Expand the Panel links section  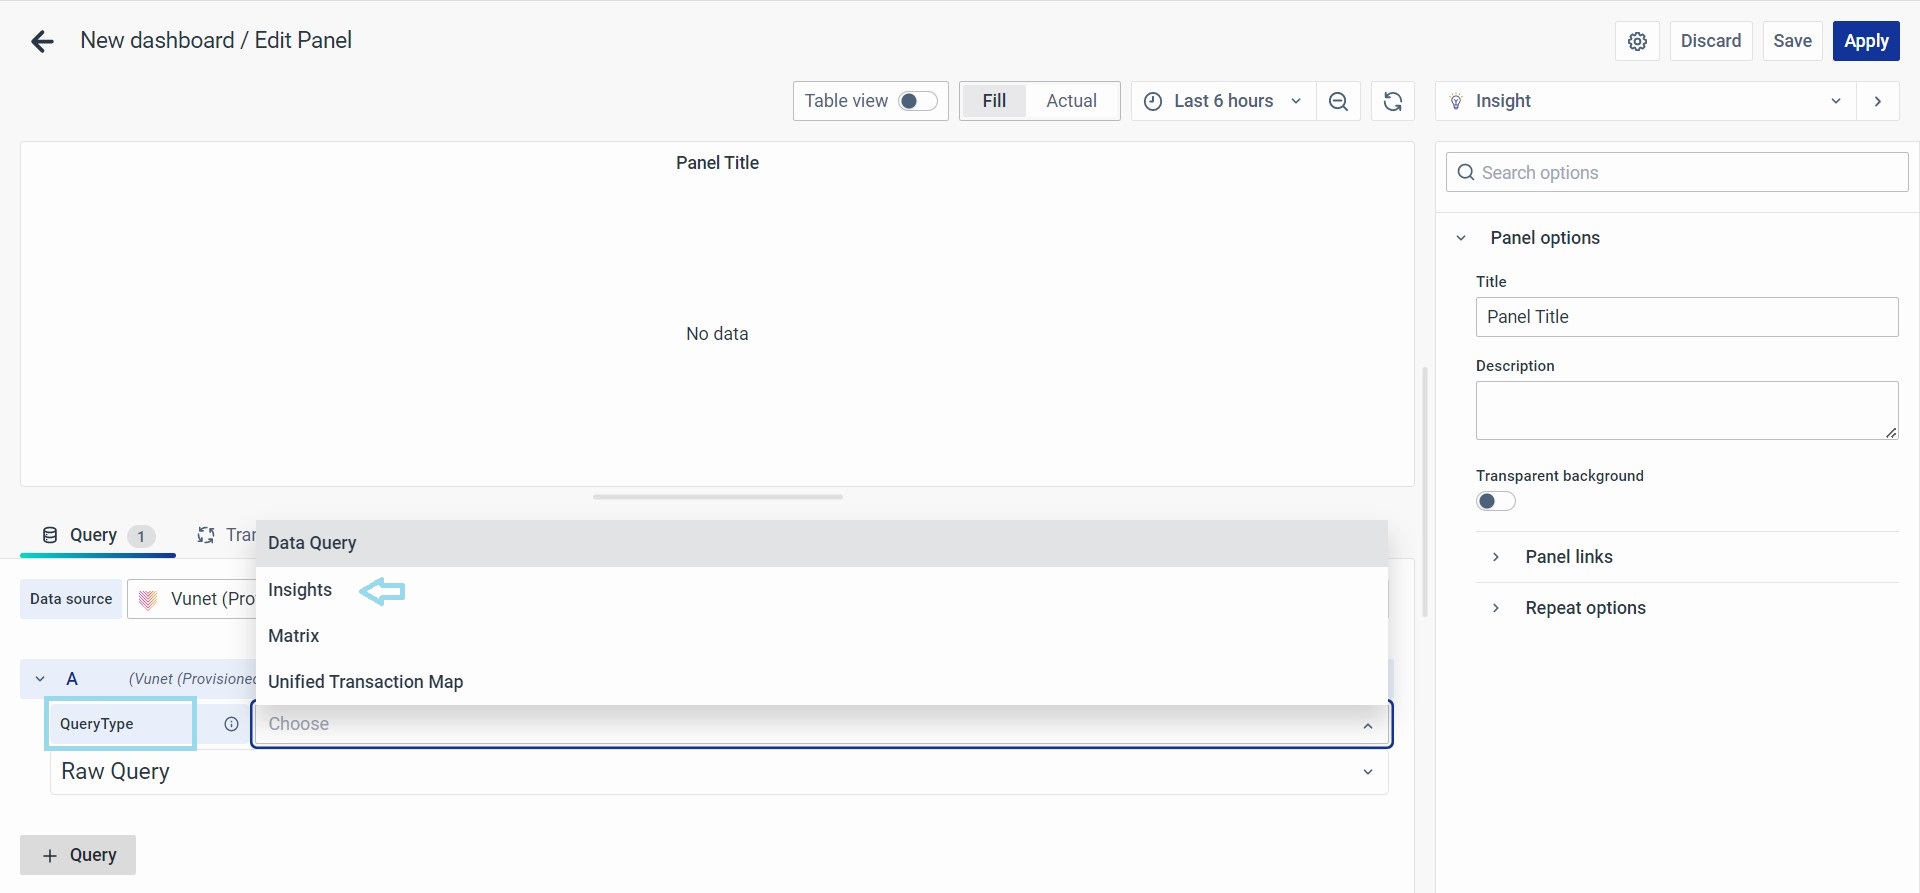point(1568,557)
